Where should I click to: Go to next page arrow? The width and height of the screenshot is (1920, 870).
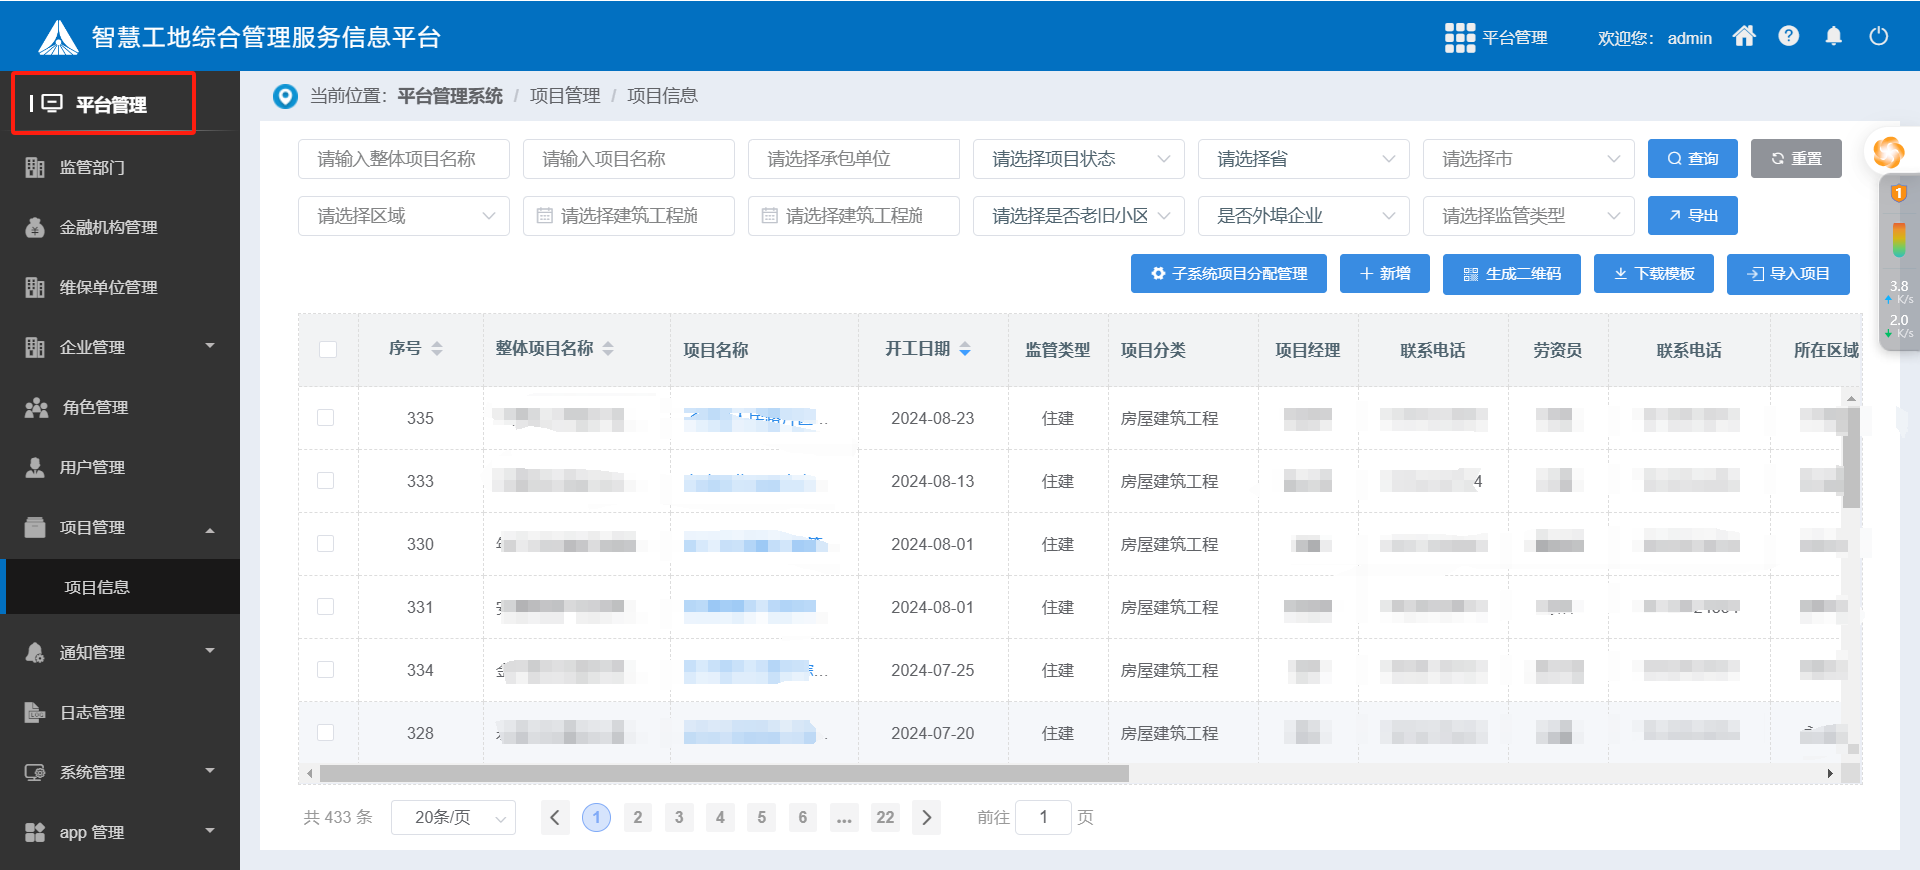tap(926, 818)
